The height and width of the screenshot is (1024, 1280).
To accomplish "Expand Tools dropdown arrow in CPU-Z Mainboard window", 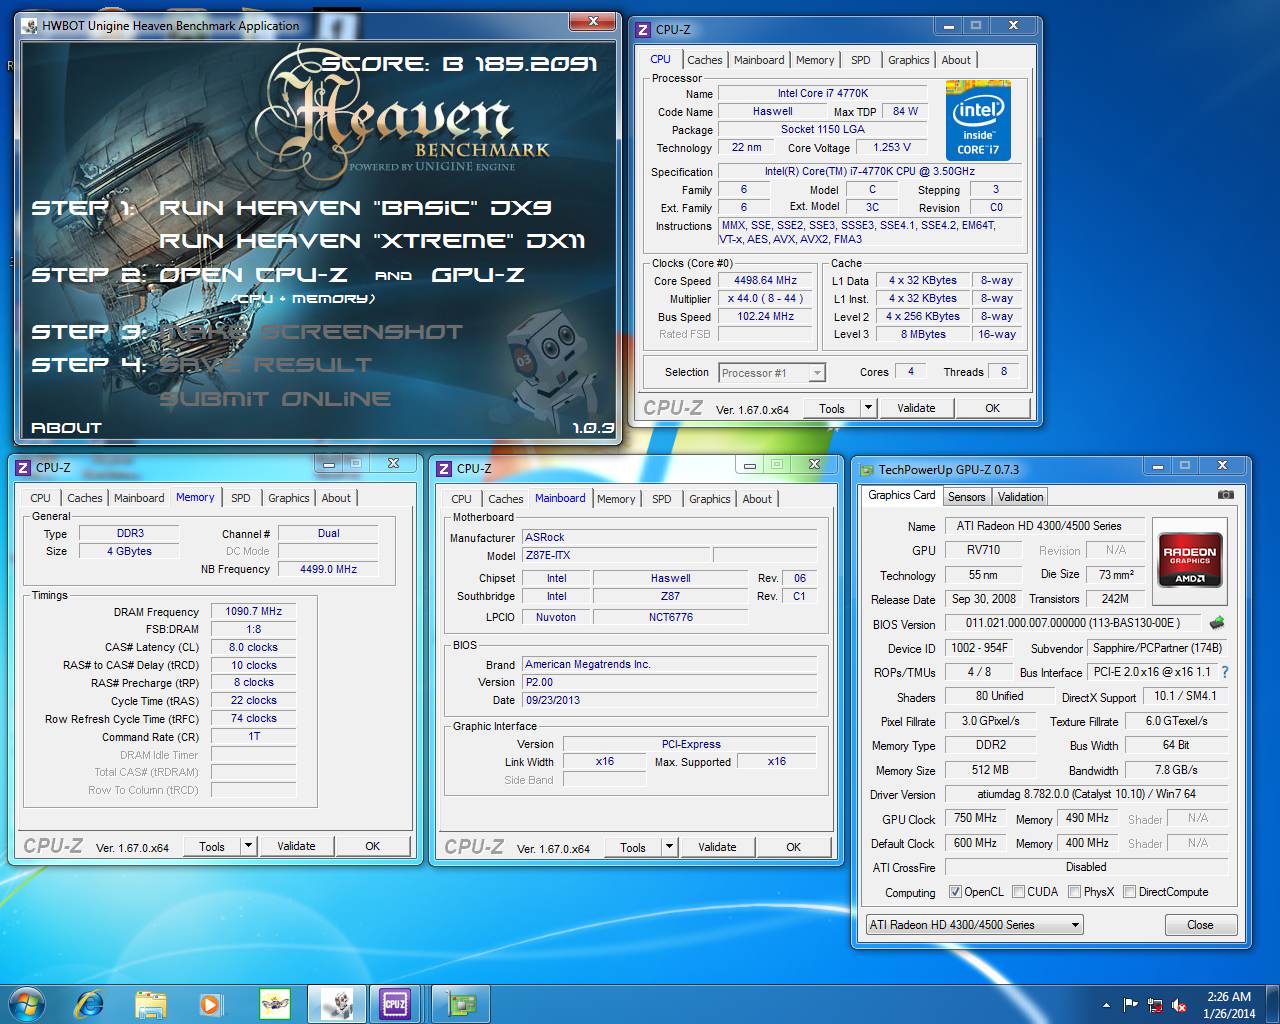I will click(669, 847).
